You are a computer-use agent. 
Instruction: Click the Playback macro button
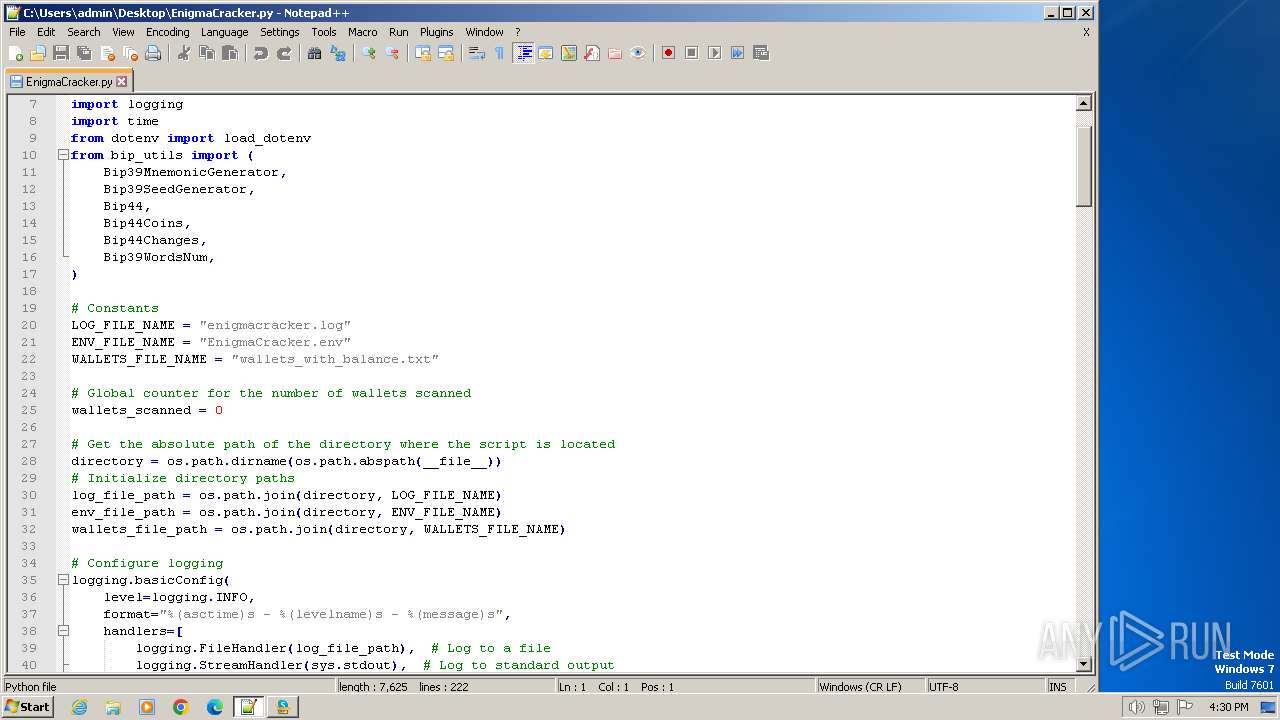[714, 53]
